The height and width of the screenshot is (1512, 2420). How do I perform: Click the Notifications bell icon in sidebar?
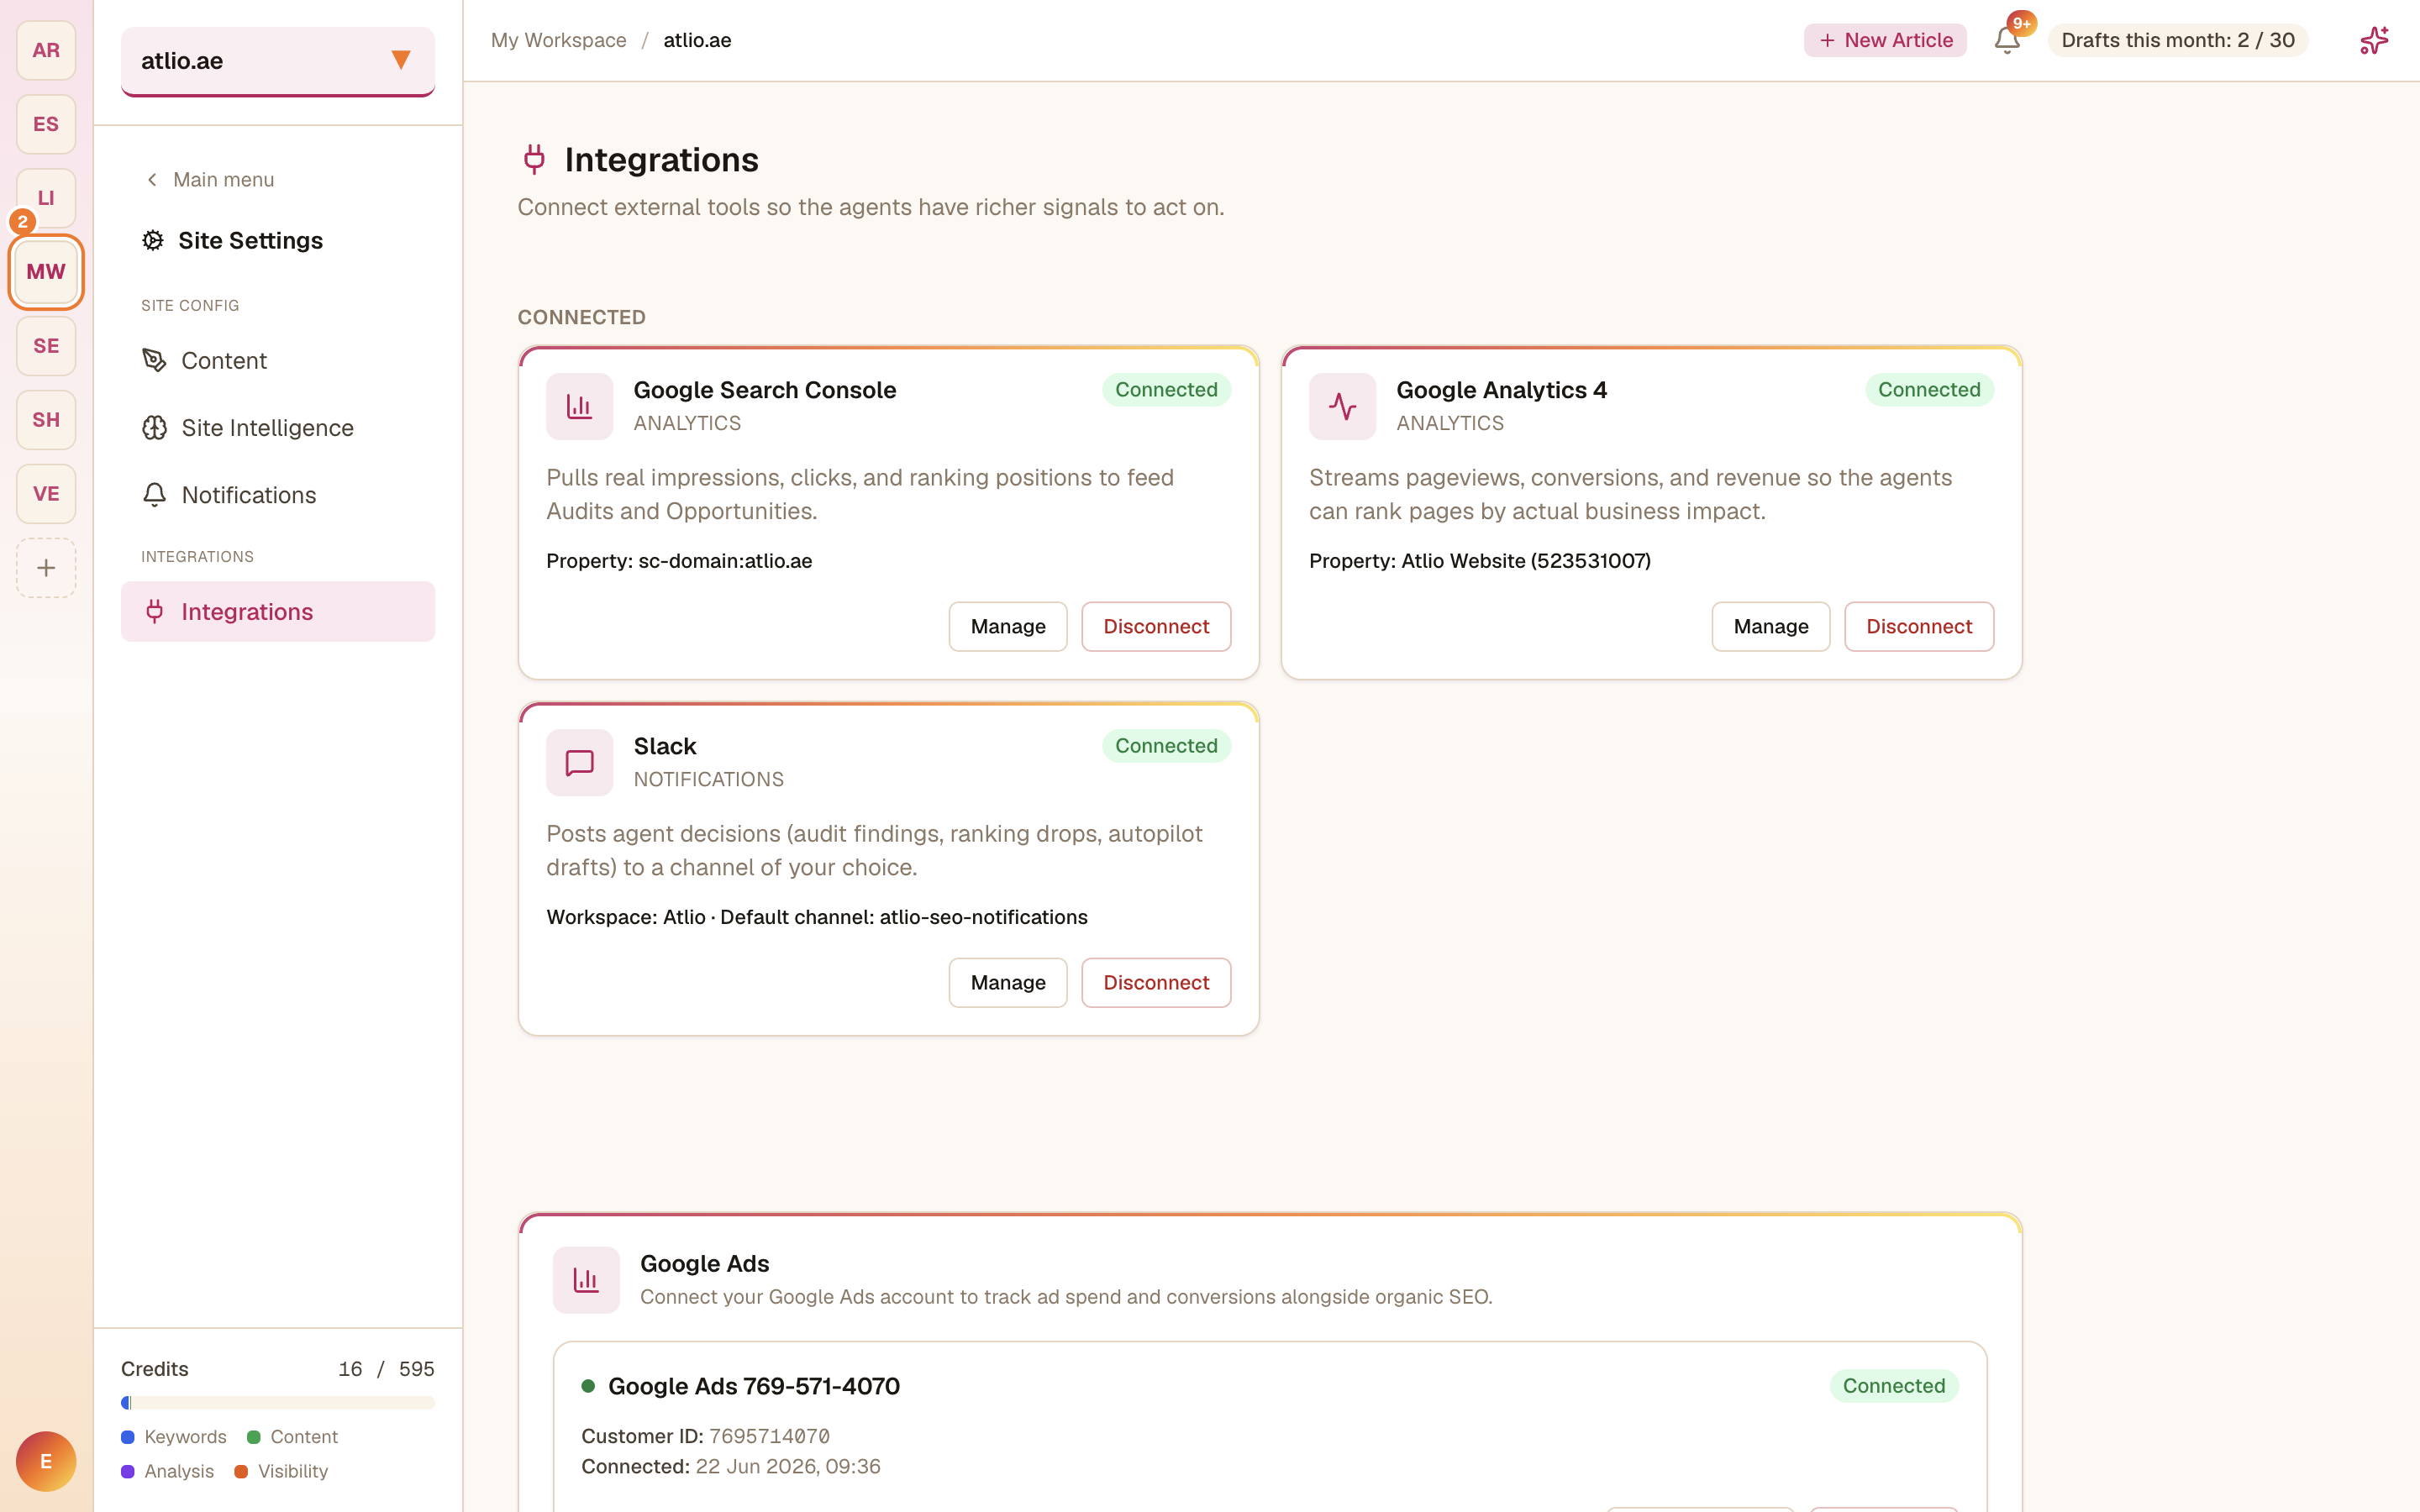154,495
